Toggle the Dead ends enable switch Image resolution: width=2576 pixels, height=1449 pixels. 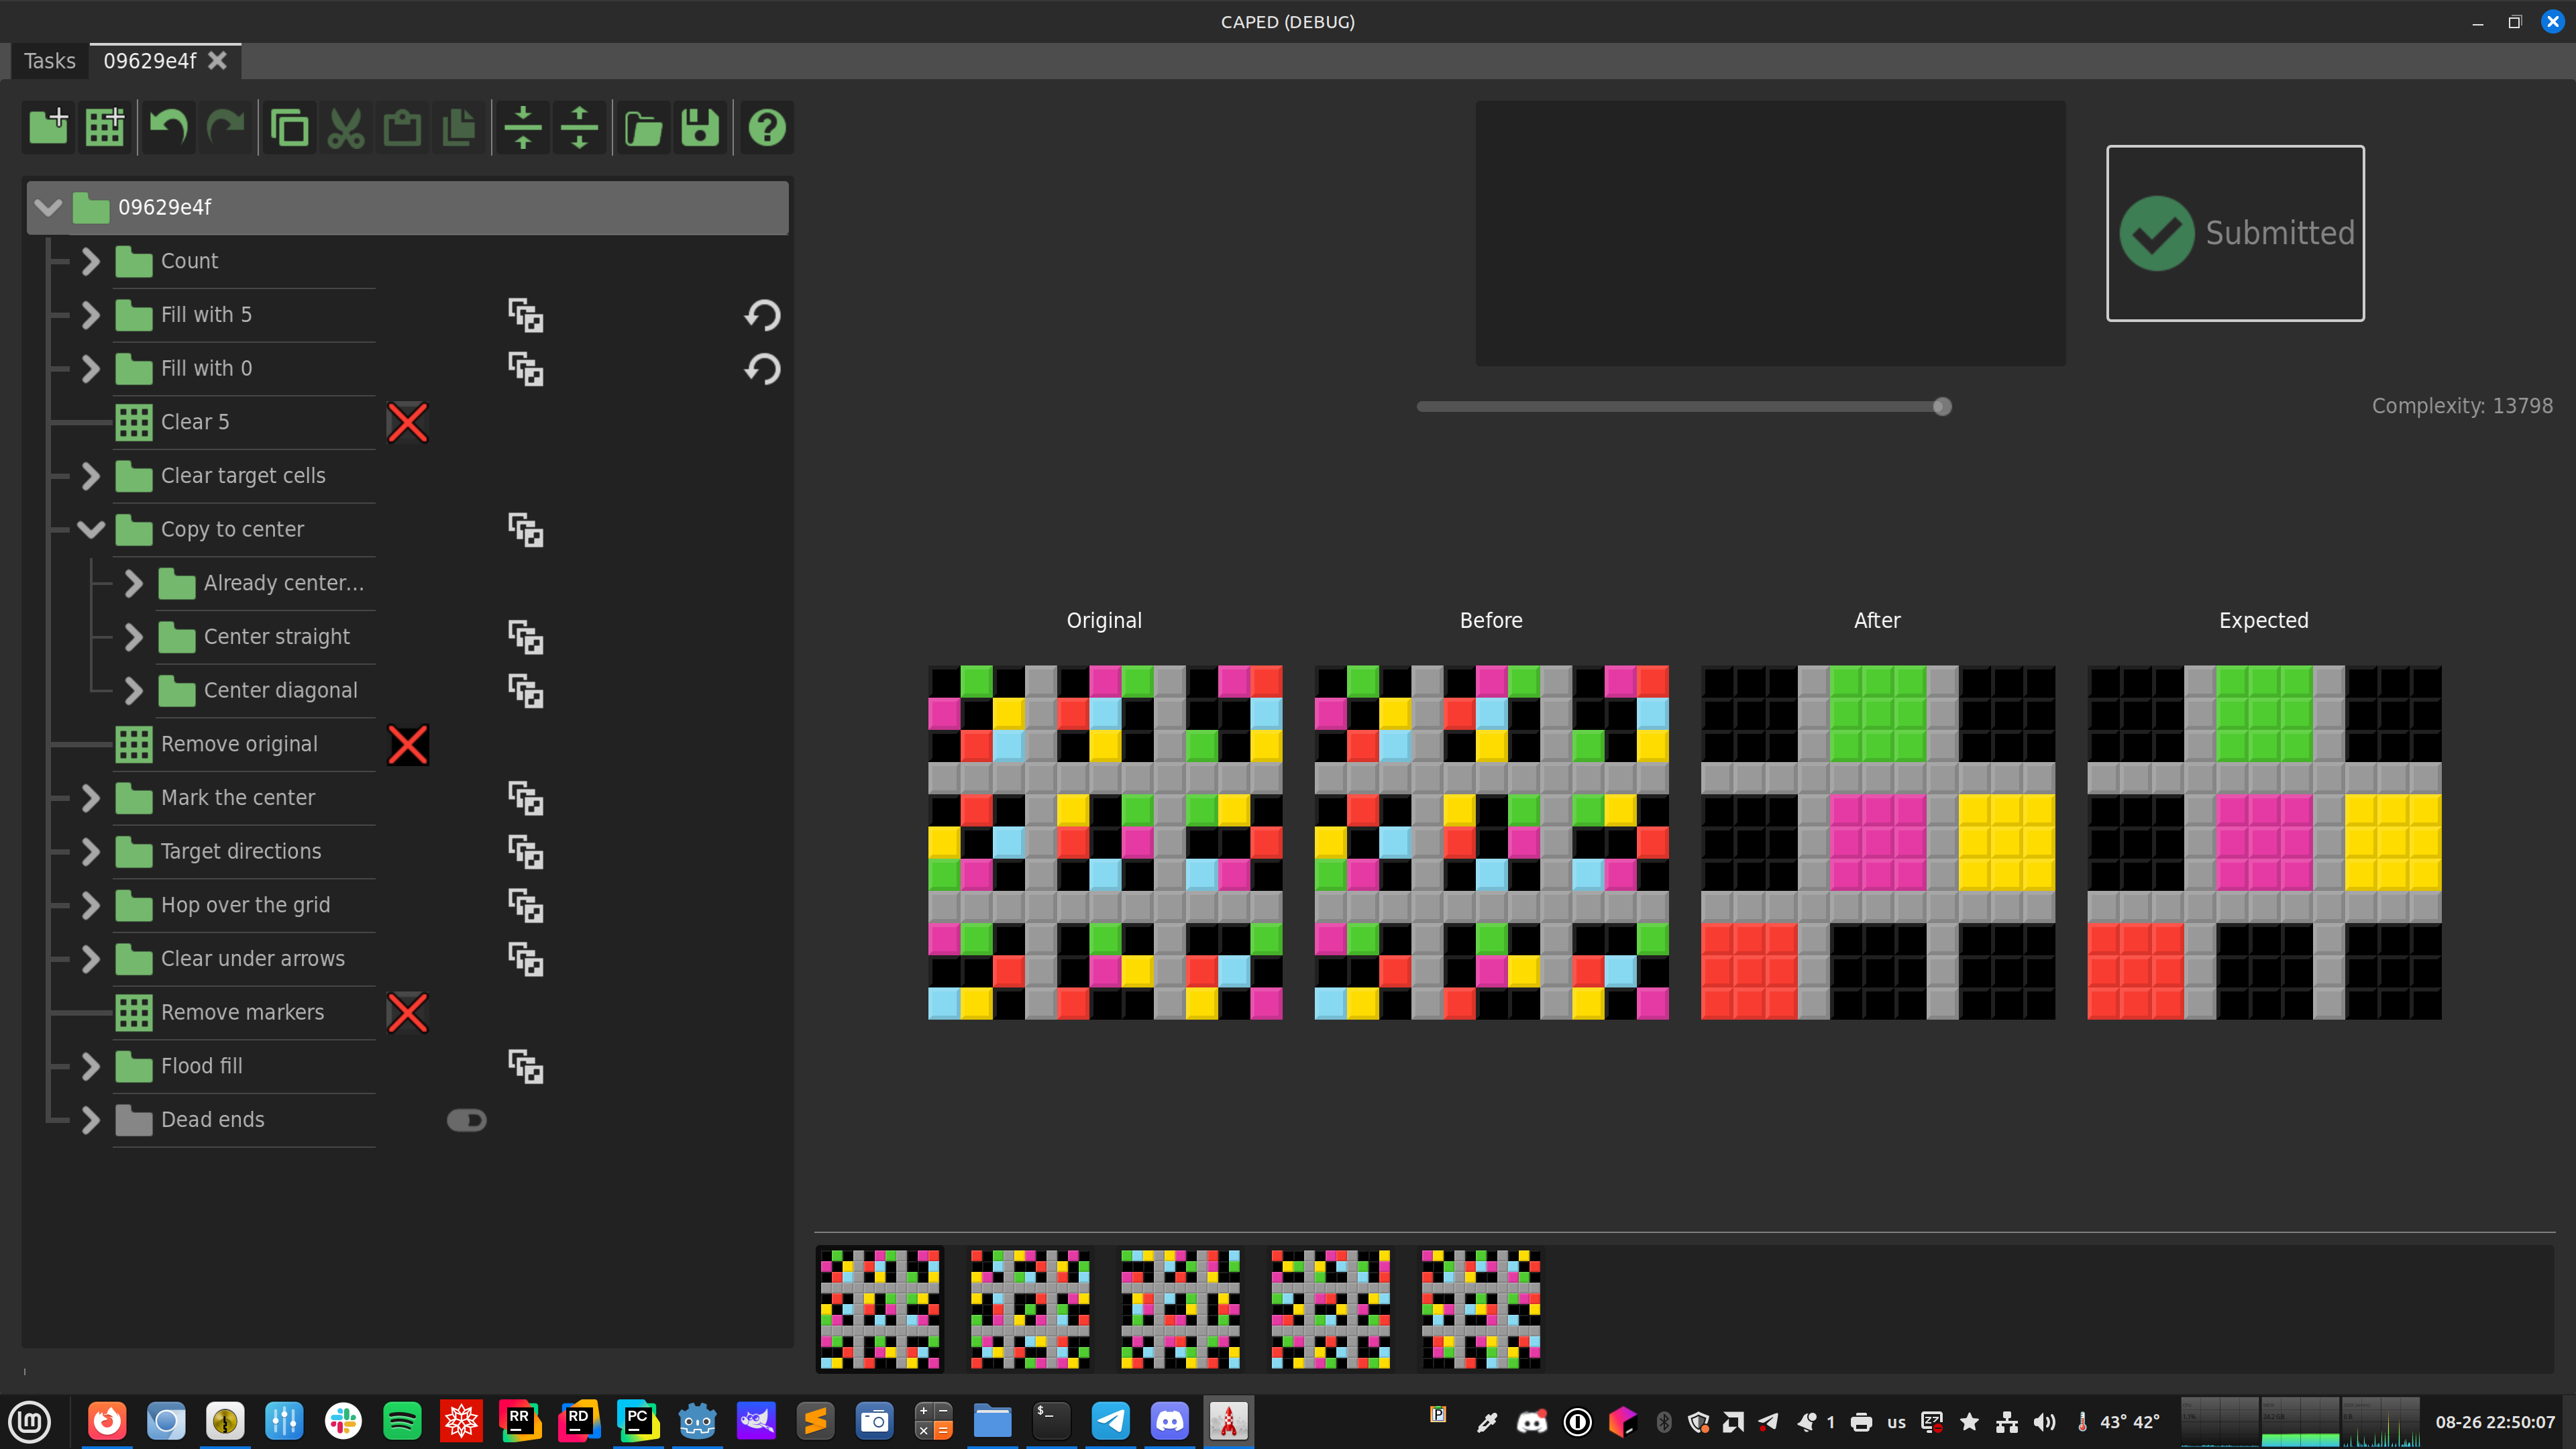click(x=466, y=1120)
